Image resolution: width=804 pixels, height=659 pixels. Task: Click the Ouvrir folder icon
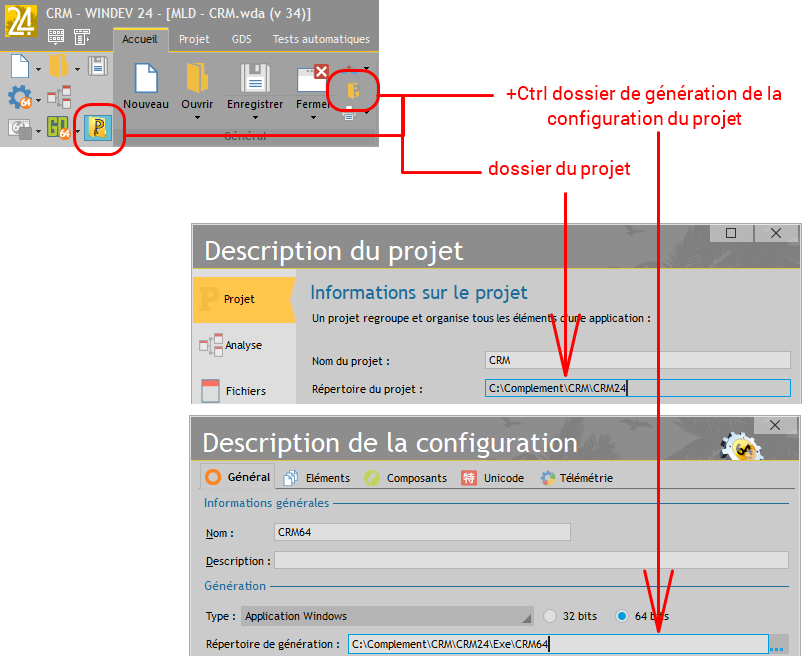pyautogui.click(x=197, y=78)
